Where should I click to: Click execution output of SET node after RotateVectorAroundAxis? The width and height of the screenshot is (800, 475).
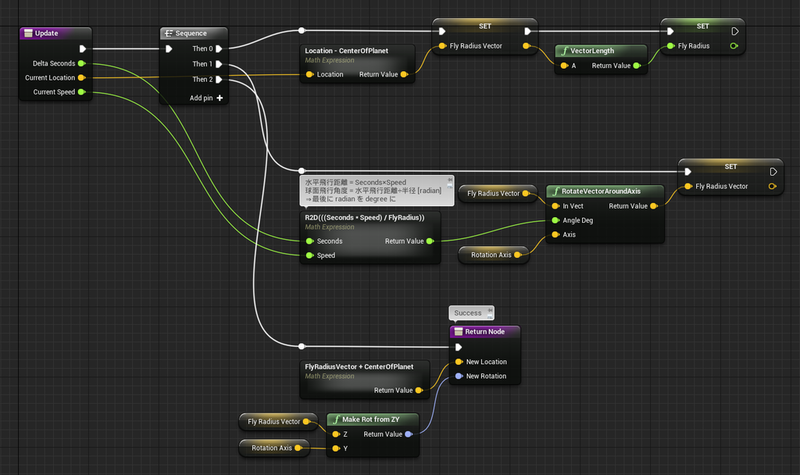pos(773,172)
